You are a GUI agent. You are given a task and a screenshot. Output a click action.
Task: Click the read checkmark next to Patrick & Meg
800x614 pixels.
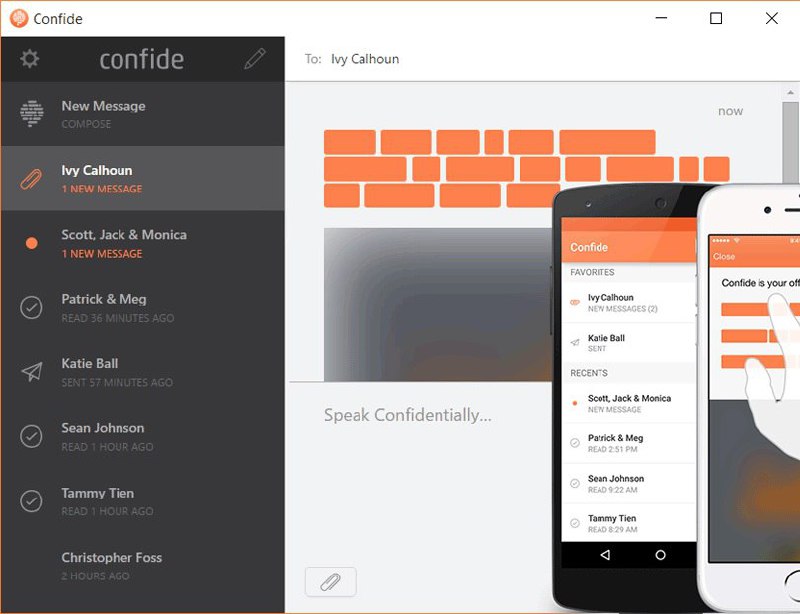[31, 308]
